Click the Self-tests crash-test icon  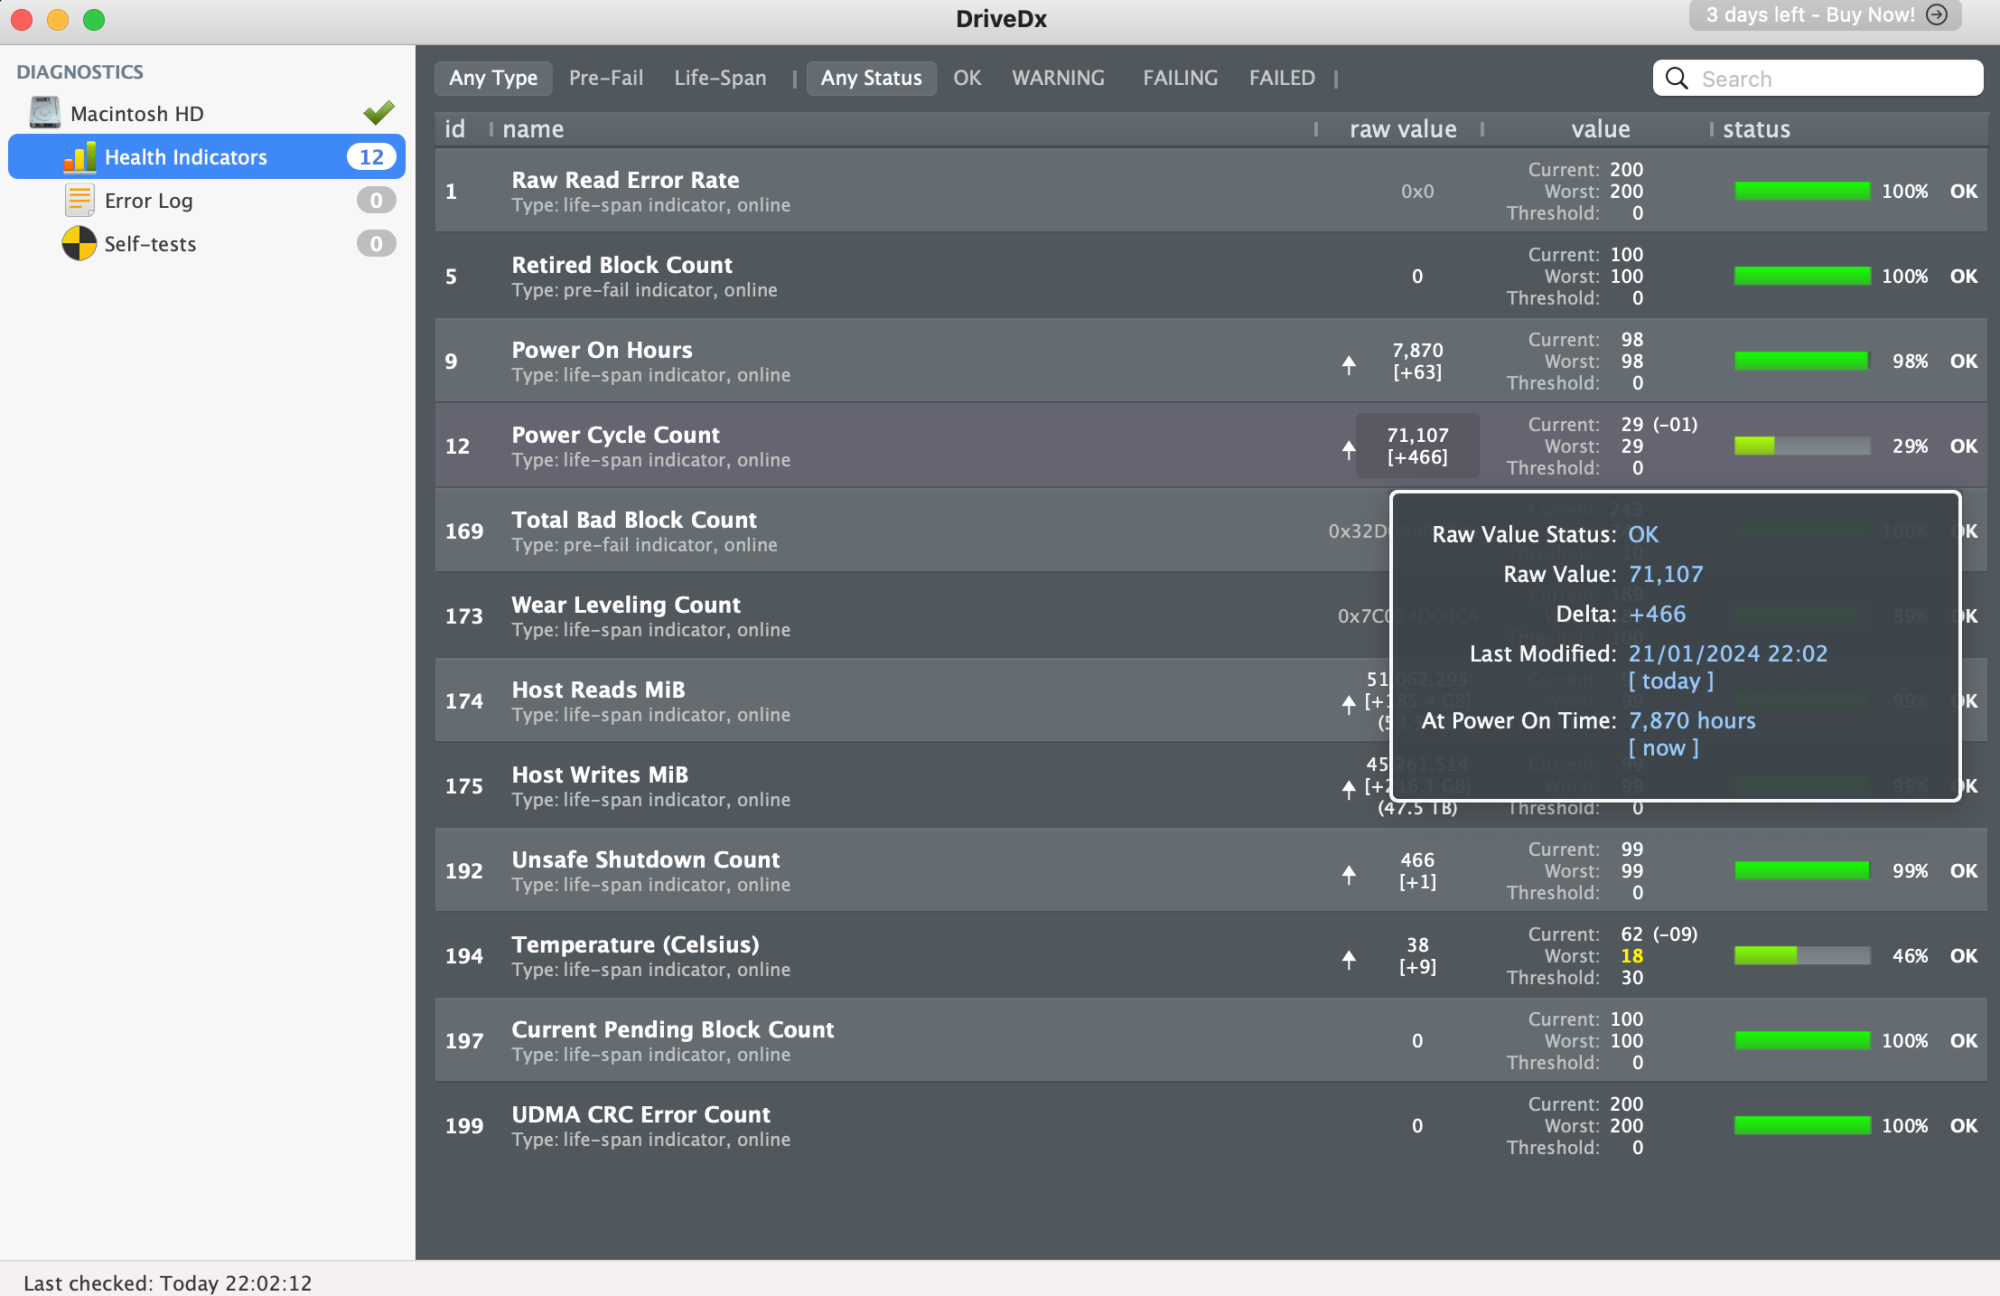80,243
